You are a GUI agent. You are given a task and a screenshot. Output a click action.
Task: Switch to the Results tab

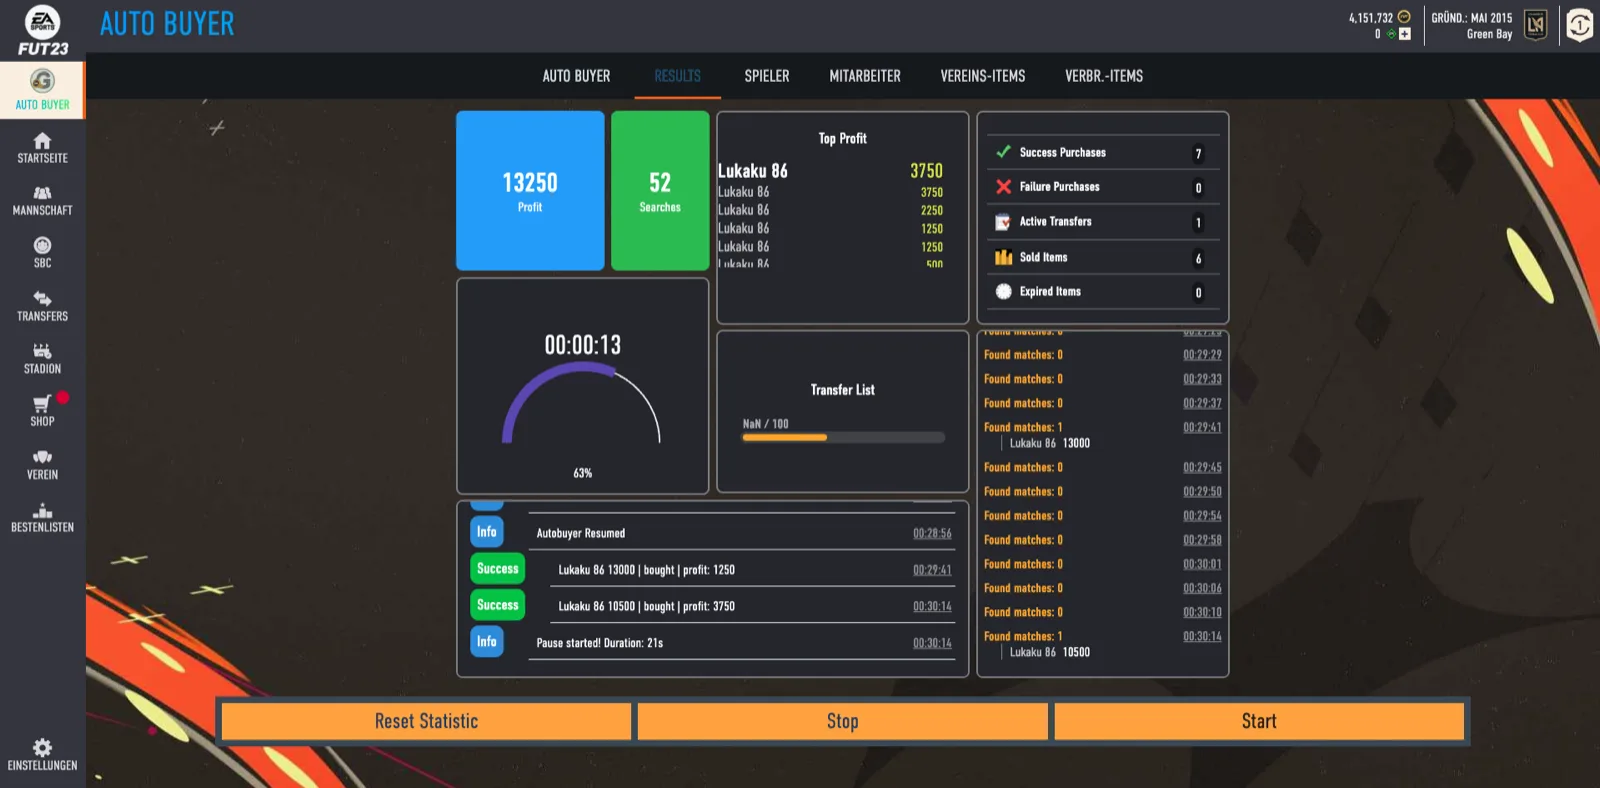677,76
